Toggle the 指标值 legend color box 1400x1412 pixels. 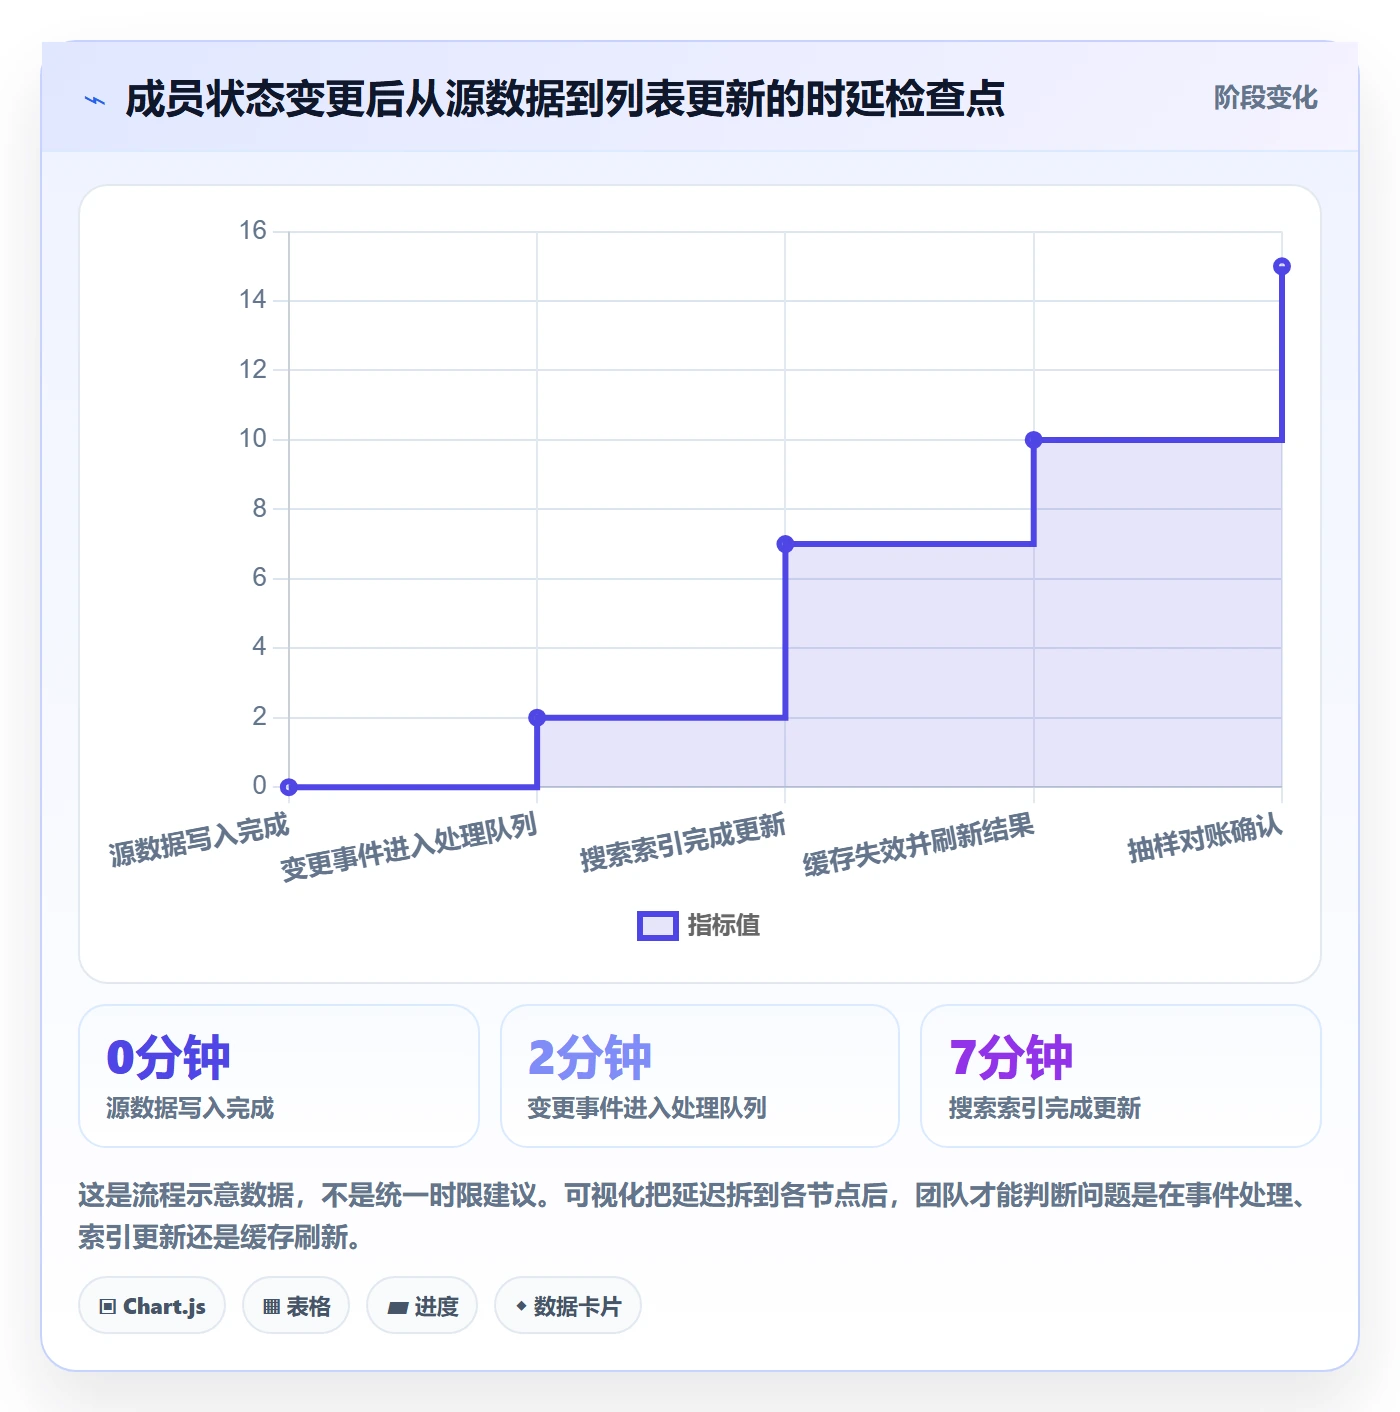(658, 926)
